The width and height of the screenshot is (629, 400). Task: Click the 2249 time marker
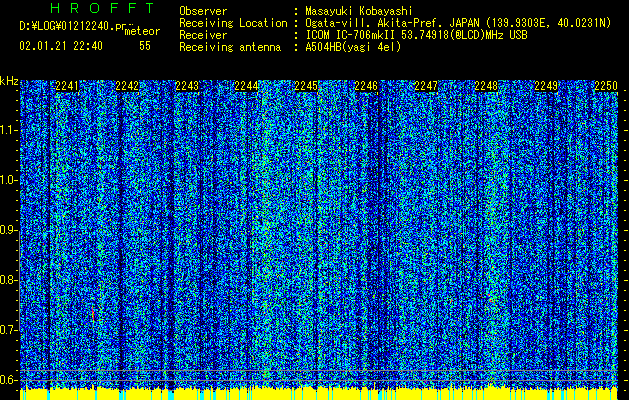[x=546, y=86]
